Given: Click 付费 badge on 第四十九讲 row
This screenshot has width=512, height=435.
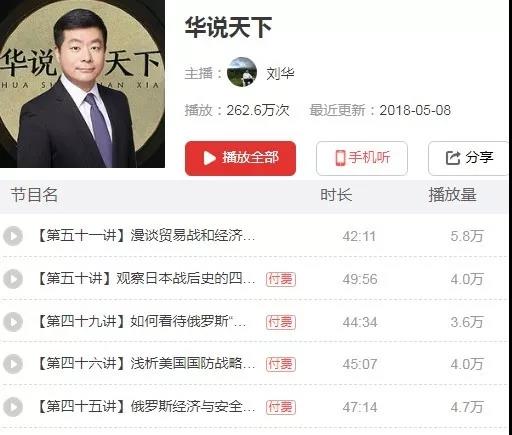Looking at the screenshot, I should point(281,322).
